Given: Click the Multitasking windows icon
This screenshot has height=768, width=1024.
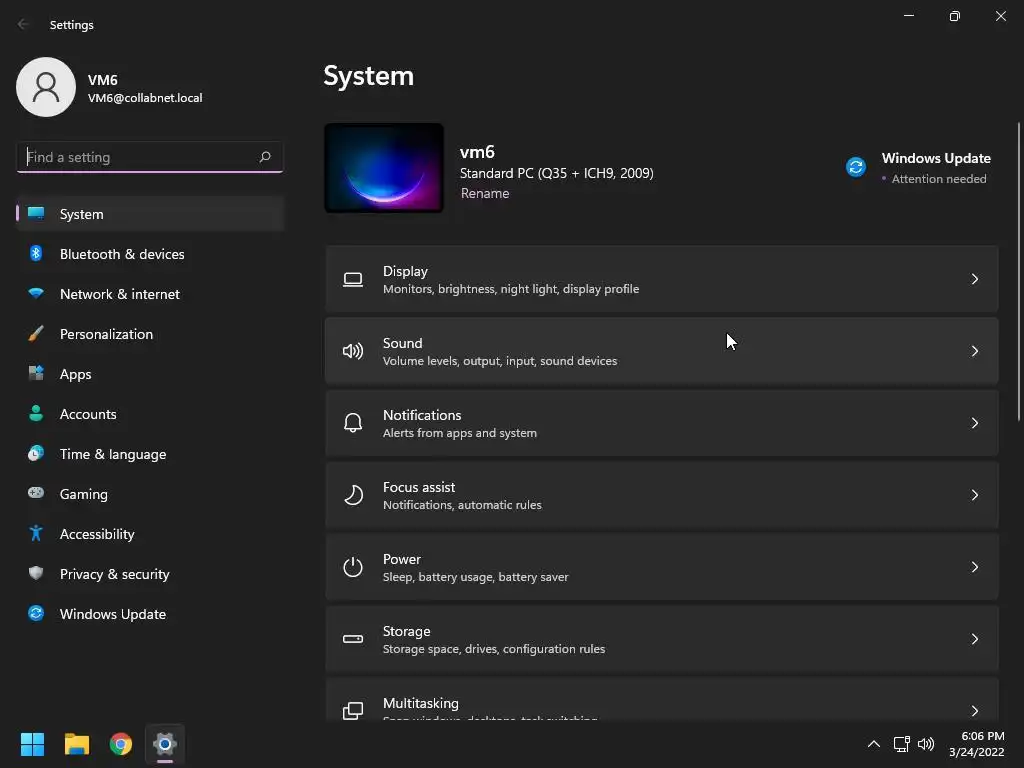Looking at the screenshot, I should [x=353, y=711].
